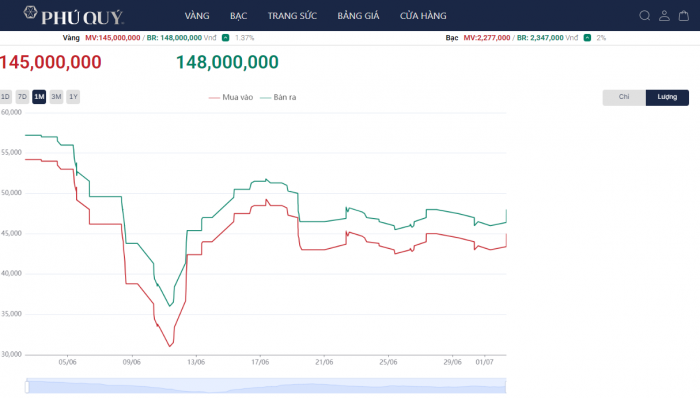Select the 1D time range
This screenshot has height=398, width=700.
(5, 97)
